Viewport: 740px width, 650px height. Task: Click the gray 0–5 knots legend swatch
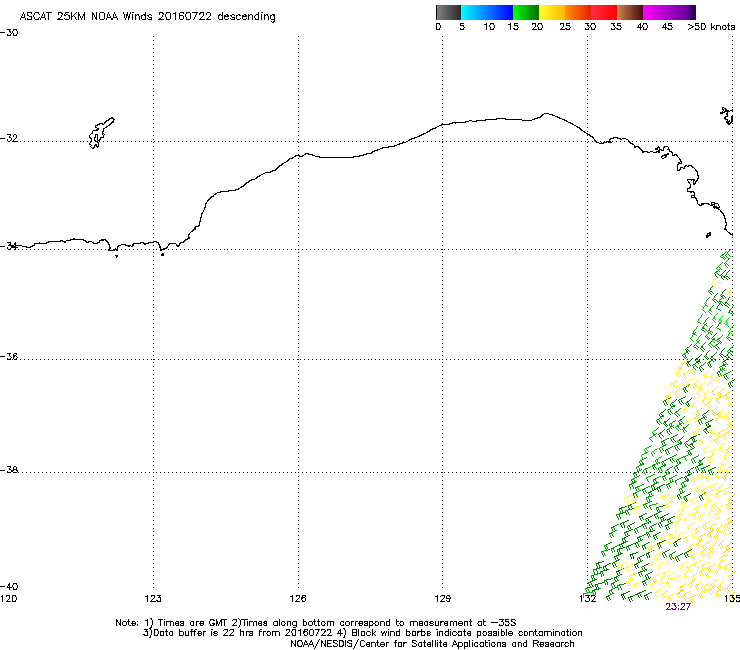tap(448, 12)
